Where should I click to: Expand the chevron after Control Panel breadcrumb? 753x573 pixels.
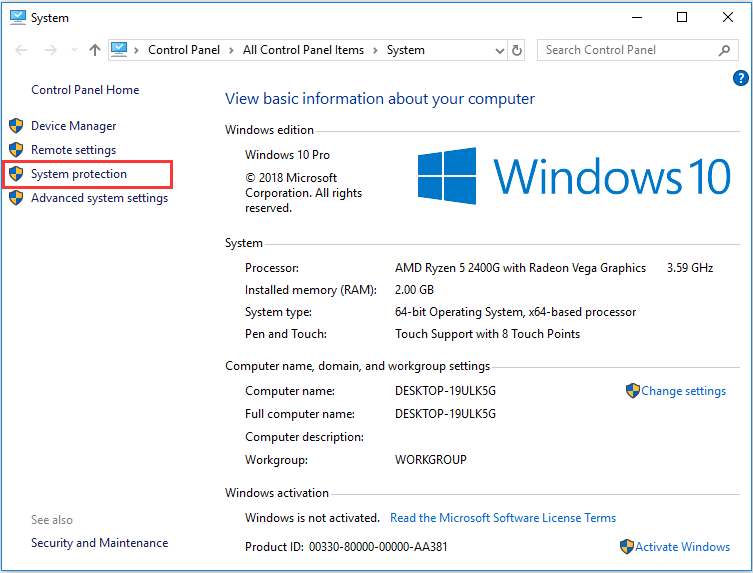pos(231,50)
